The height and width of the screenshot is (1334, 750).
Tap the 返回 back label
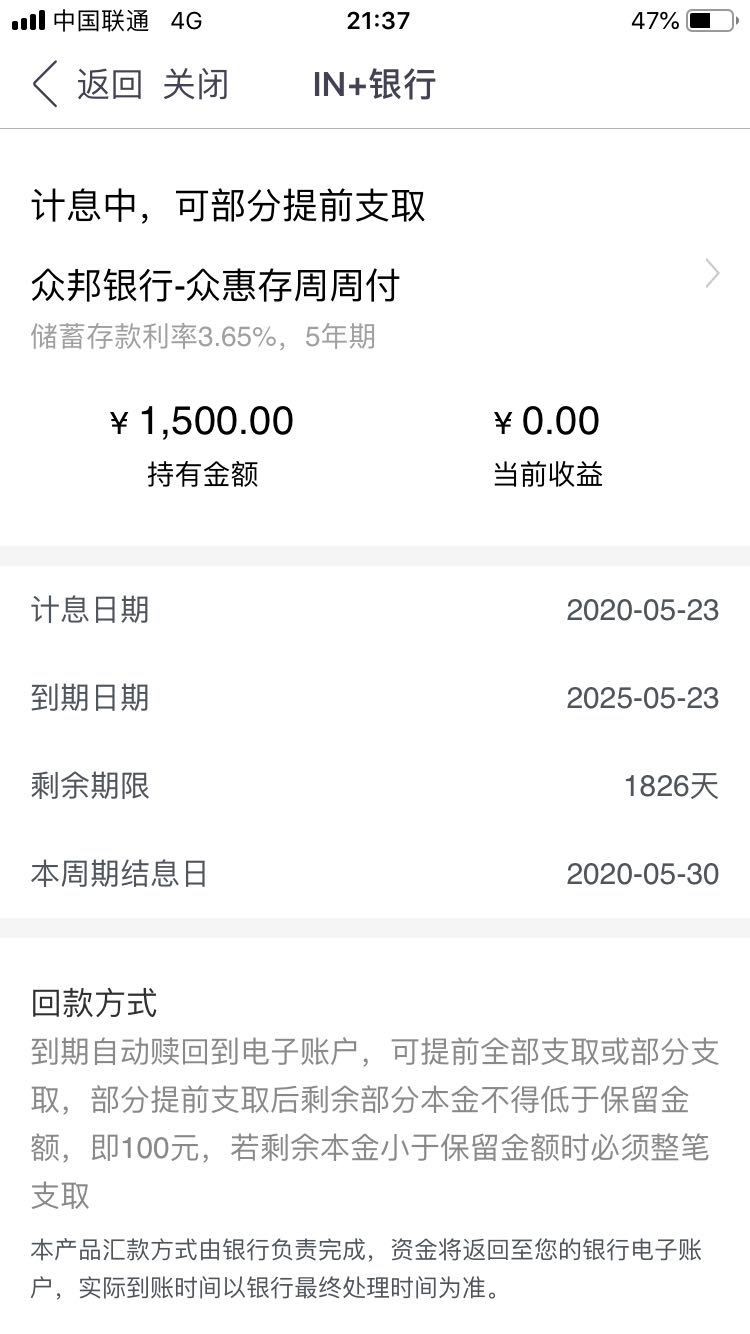[x=110, y=84]
